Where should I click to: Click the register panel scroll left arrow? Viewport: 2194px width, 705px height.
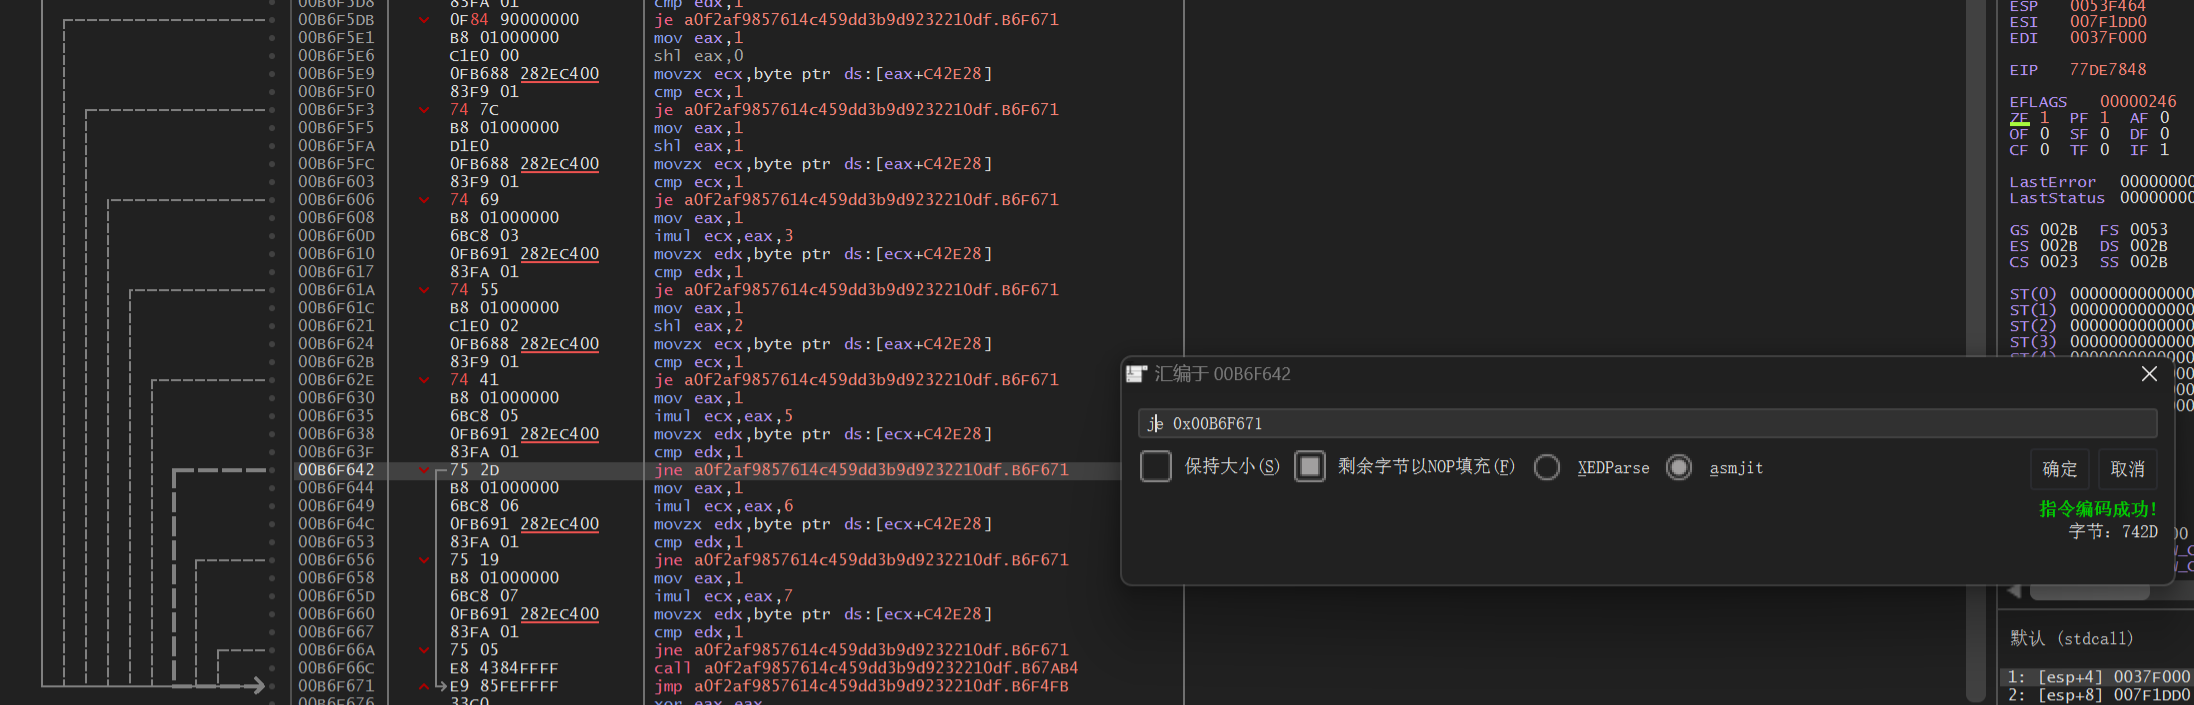click(x=2013, y=591)
